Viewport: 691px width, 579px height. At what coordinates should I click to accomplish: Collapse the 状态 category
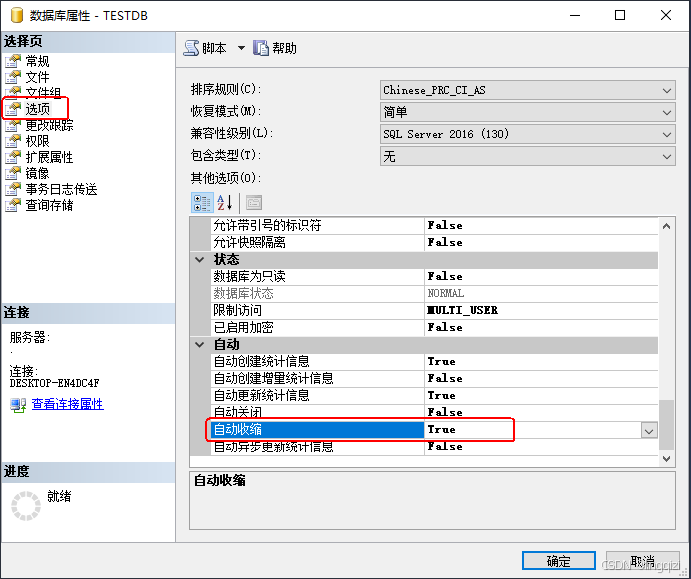click(x=200, y=260)
